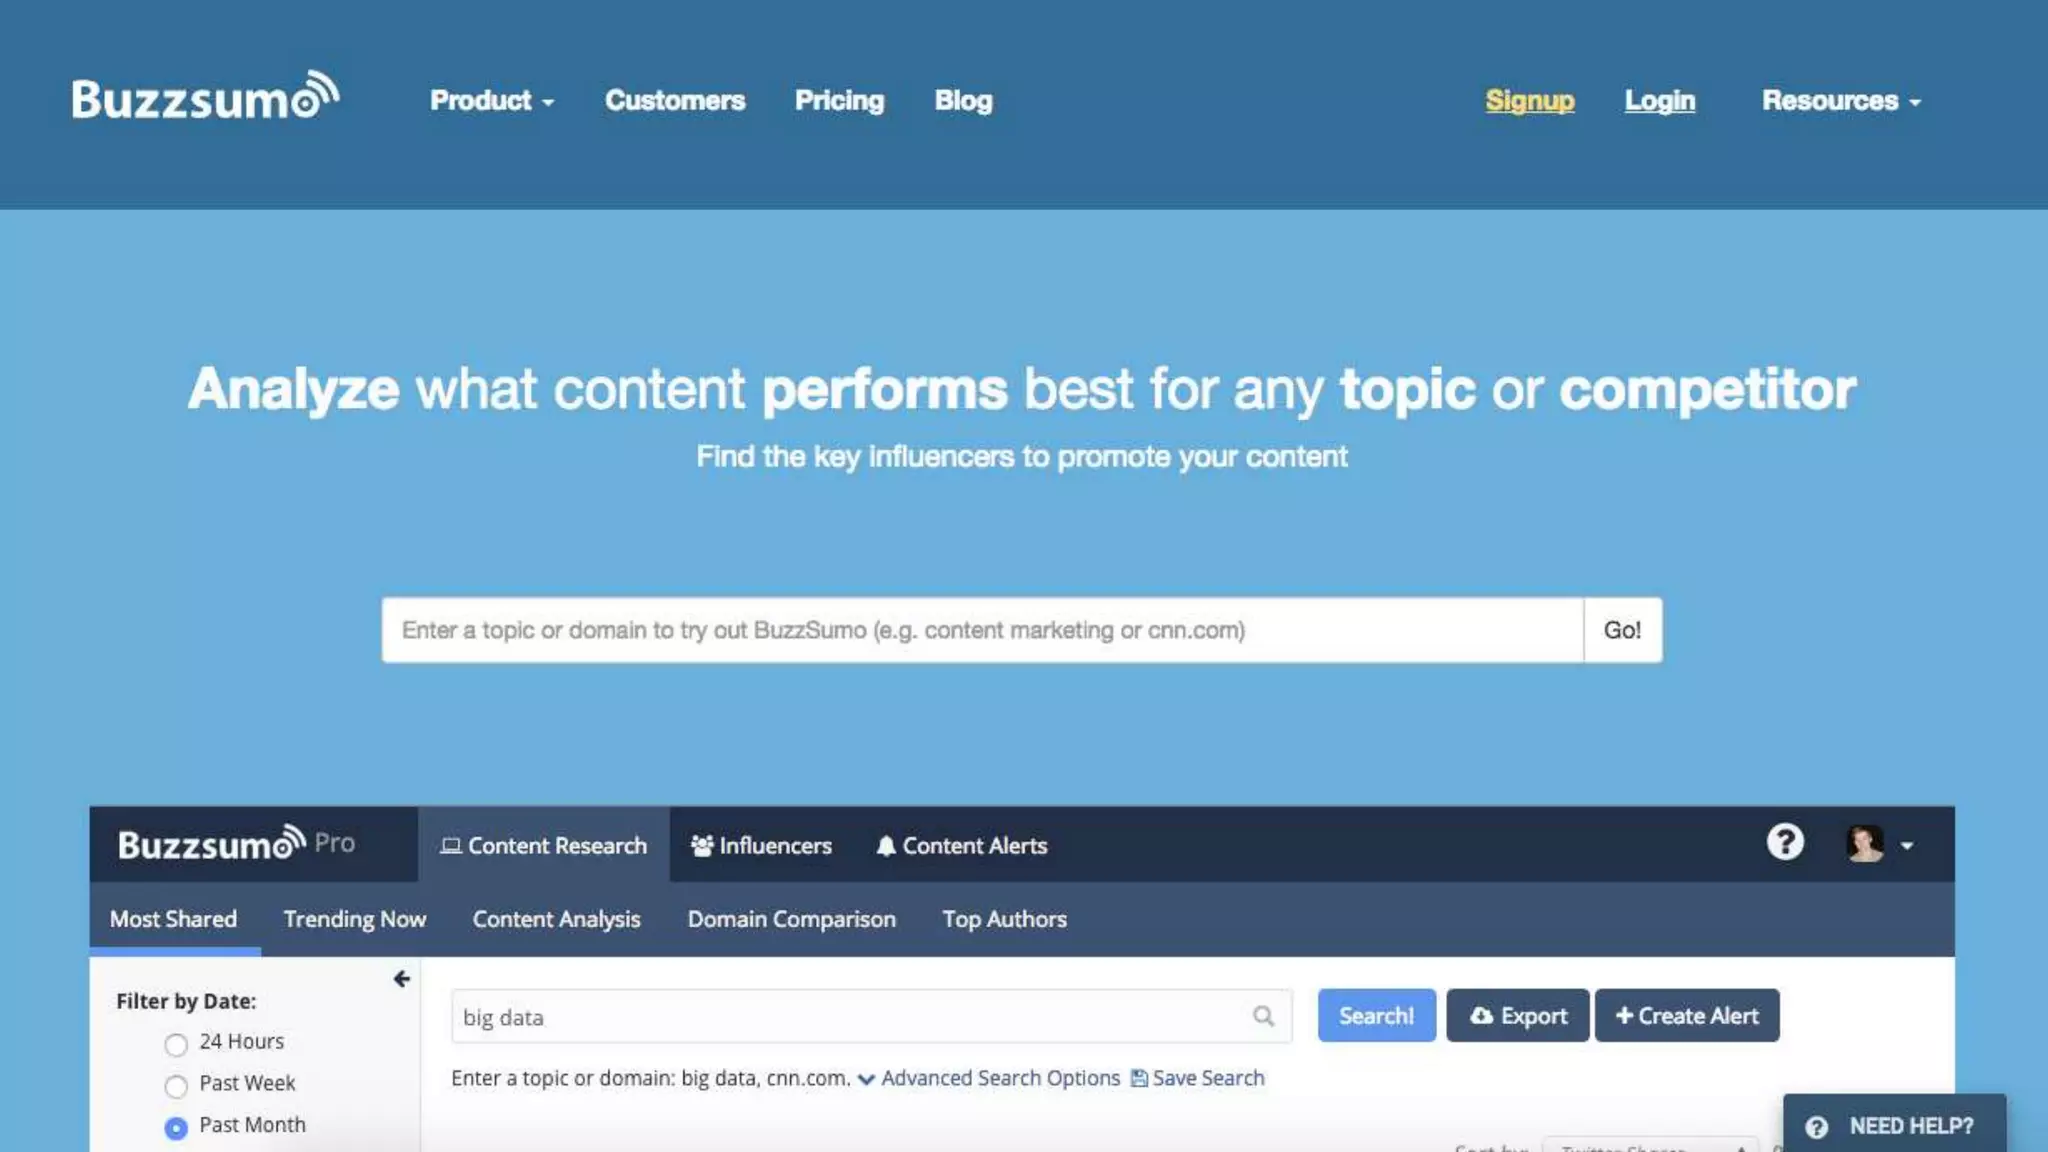Click the magnifier icon in big data search
This screenshot has width=2048, height=1152.
pos(1263,1016)
